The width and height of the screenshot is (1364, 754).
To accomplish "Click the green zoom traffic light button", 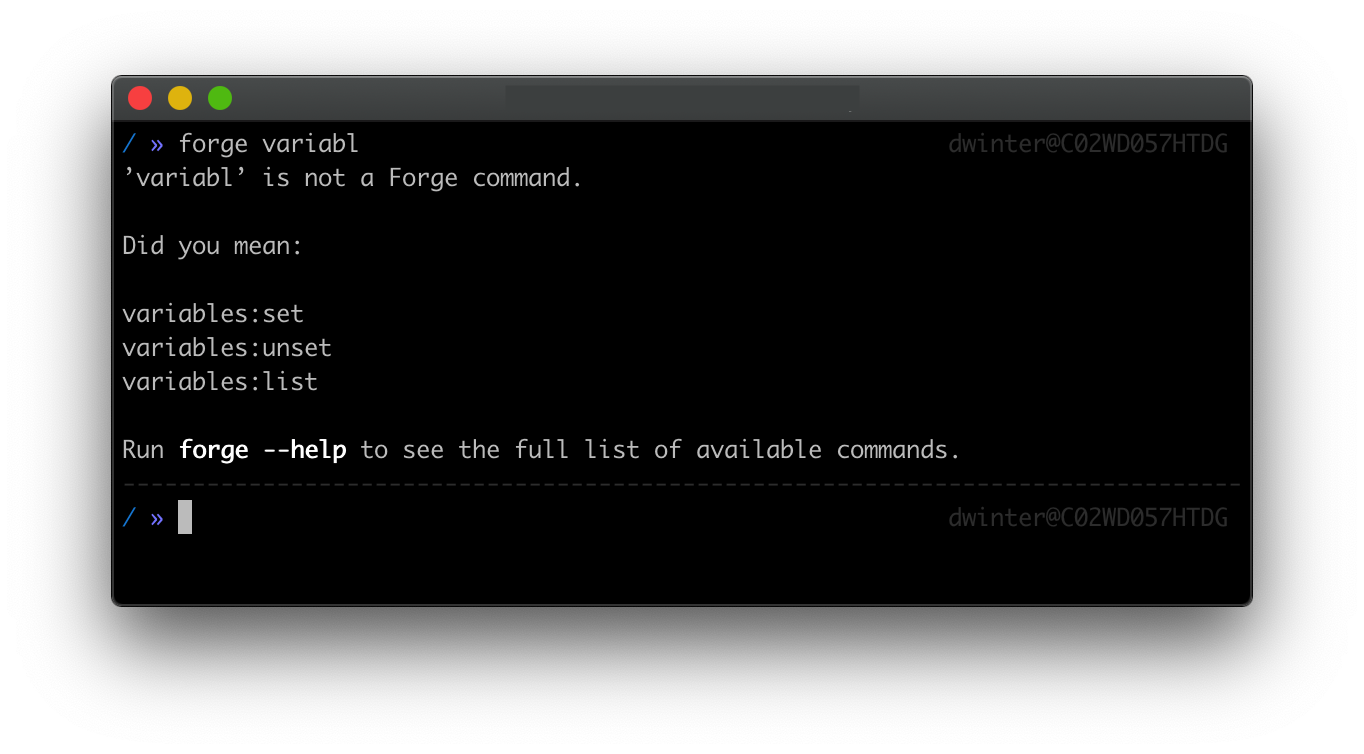I will tap(219, 98).
